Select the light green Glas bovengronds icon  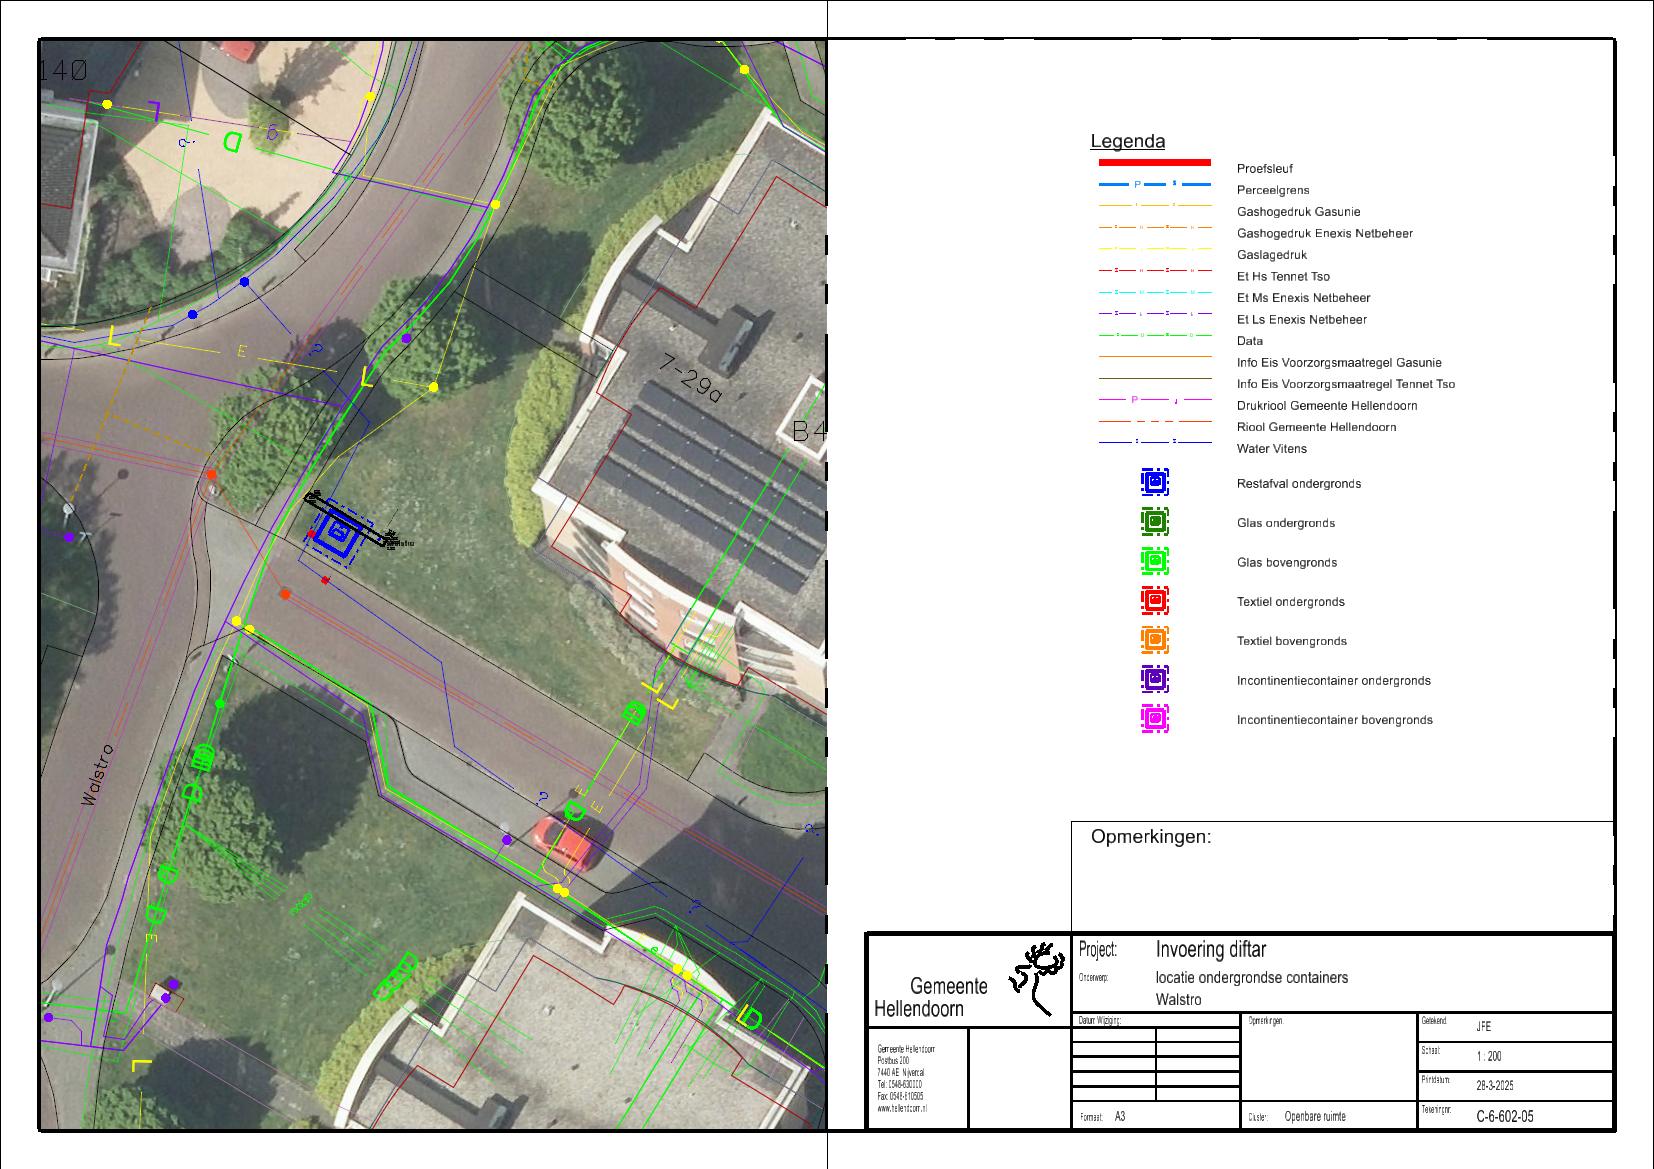coord(1154,562)
